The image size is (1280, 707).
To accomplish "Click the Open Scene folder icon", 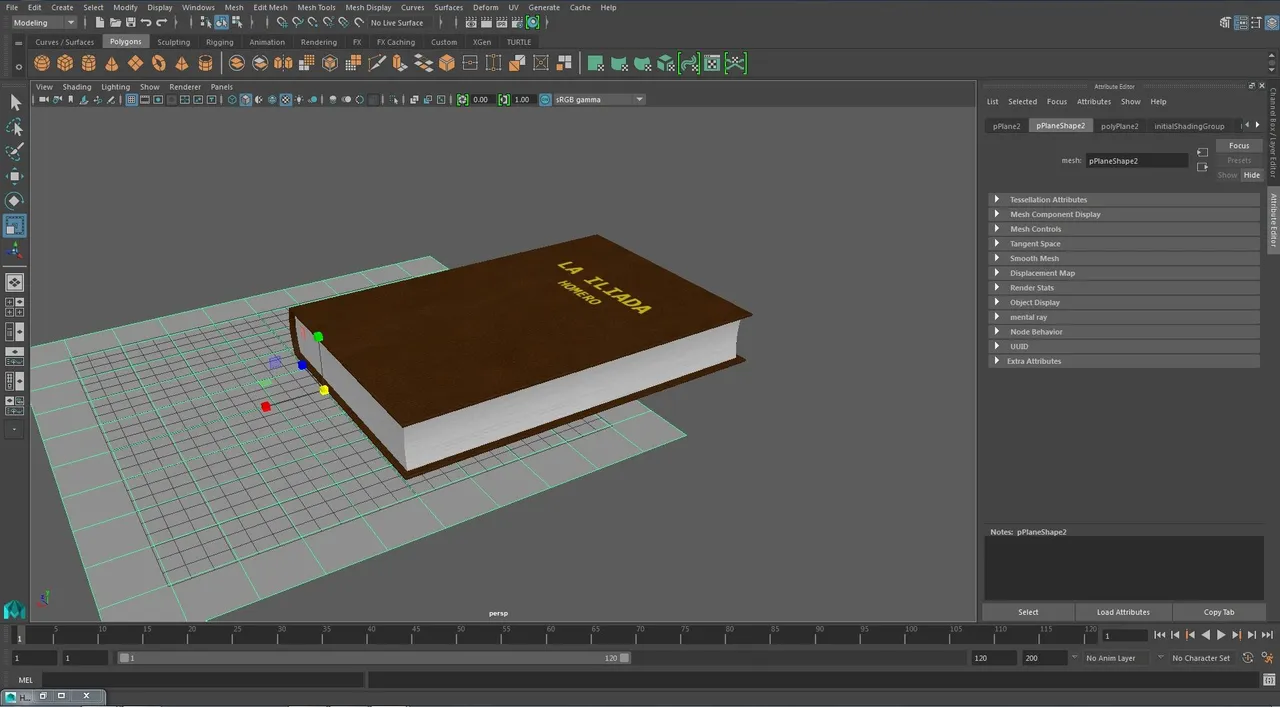I will pyautogui.click(x=115, y=22).
